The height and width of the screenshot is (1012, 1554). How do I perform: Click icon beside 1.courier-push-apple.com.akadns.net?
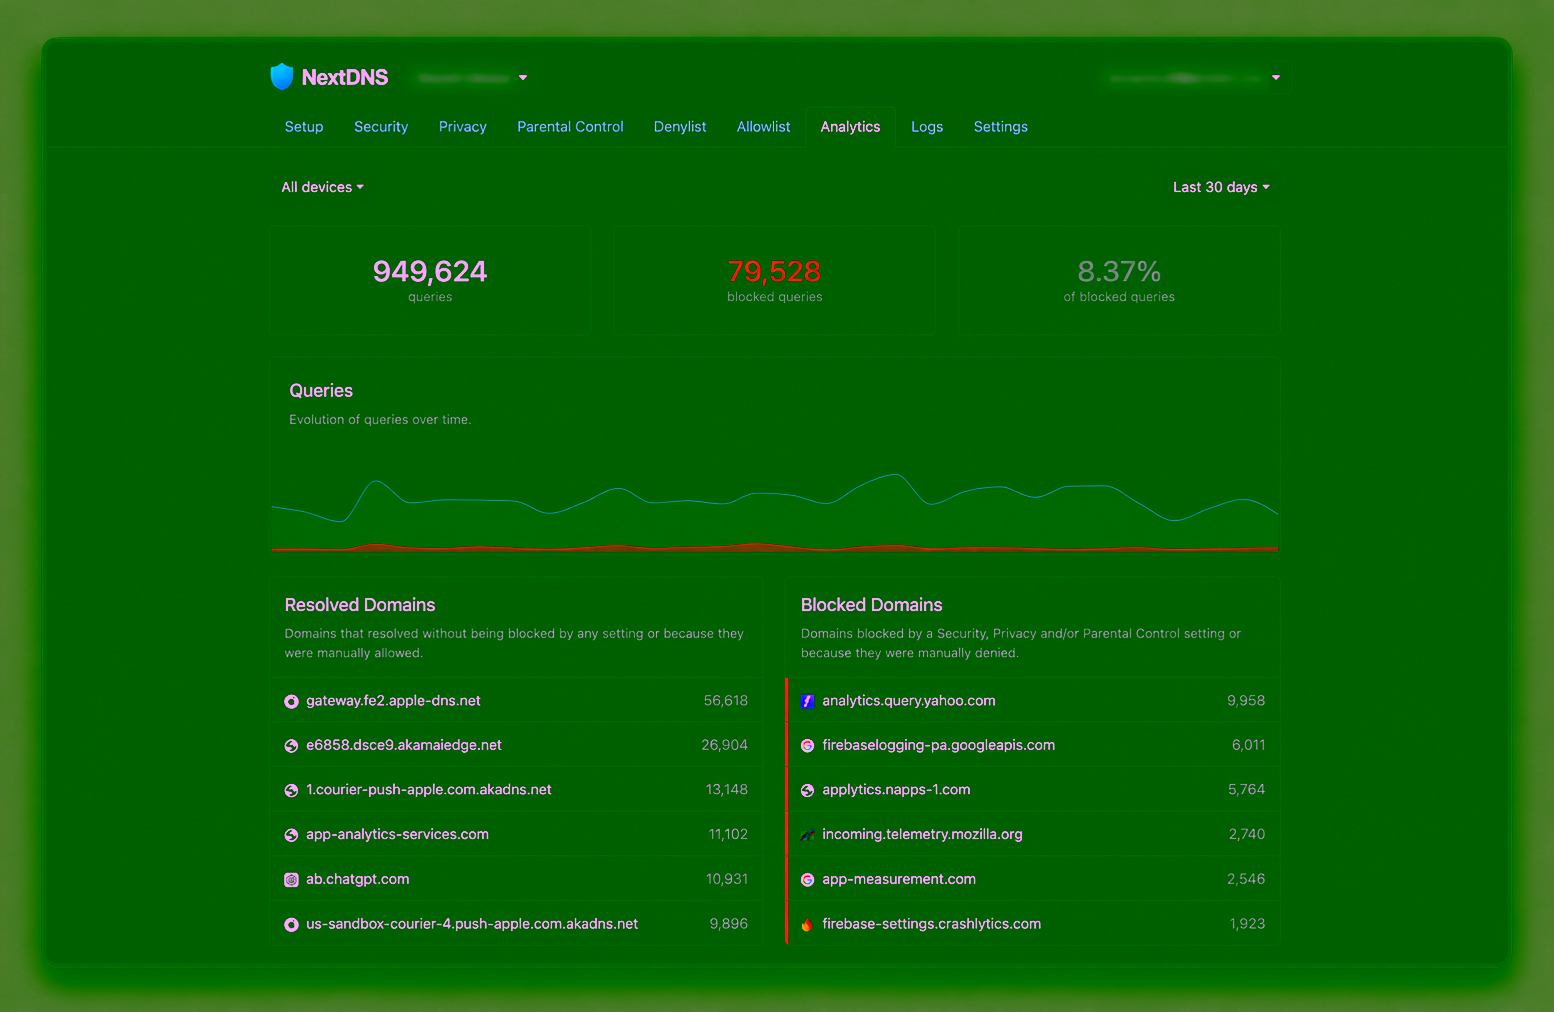[x=291, y=791]
